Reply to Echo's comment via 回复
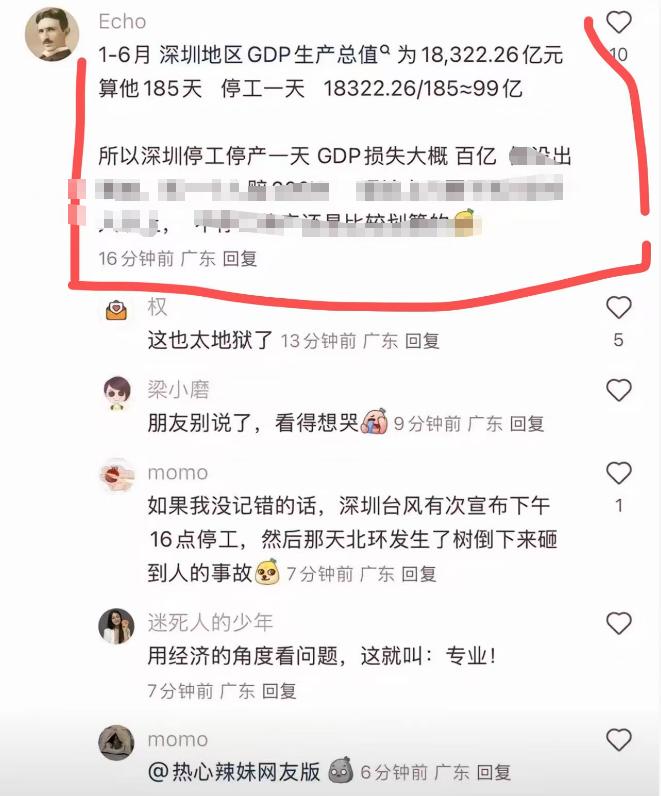 pos(240,258)
